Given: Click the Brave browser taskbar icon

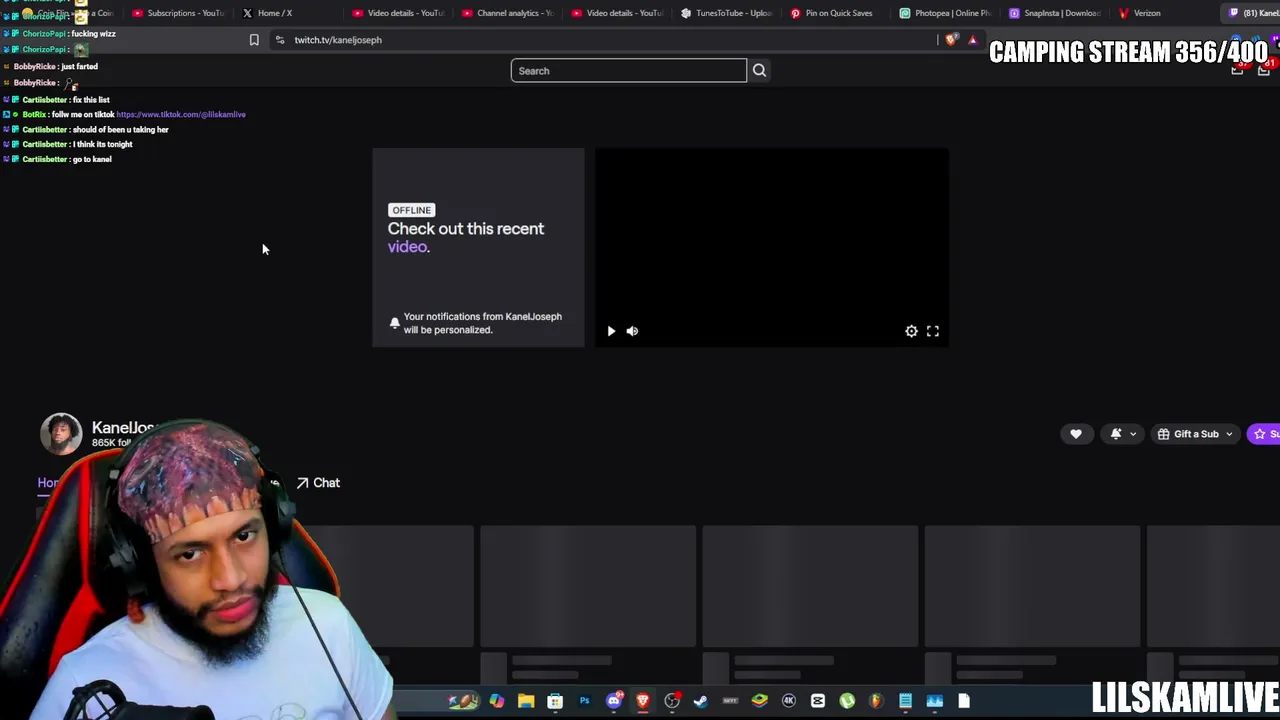Looking at the screenshot, I should pyautogui.click(x=643, y=701).
